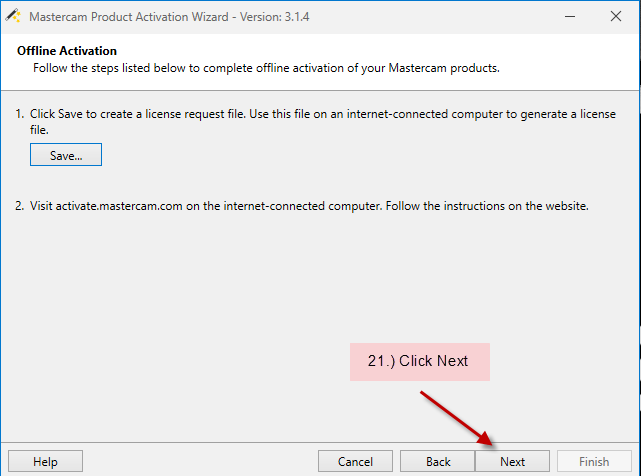Click the Offline Activation heading
The width and height of the screenshot is (641, 476).
coord(67,51)
